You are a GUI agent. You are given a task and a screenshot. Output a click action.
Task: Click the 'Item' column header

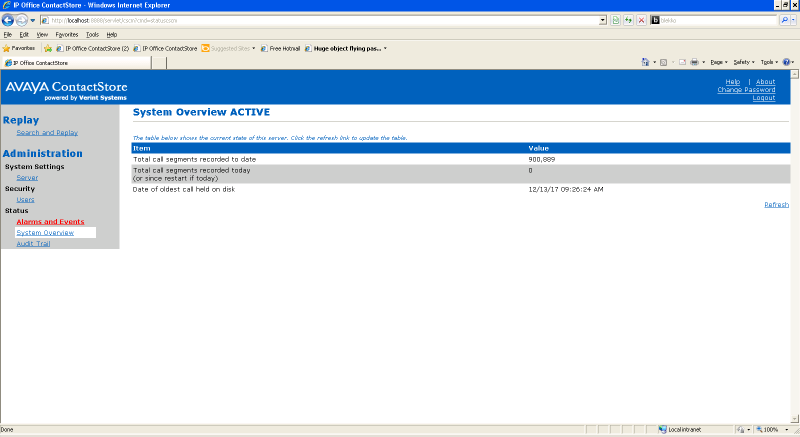[142, 148]
